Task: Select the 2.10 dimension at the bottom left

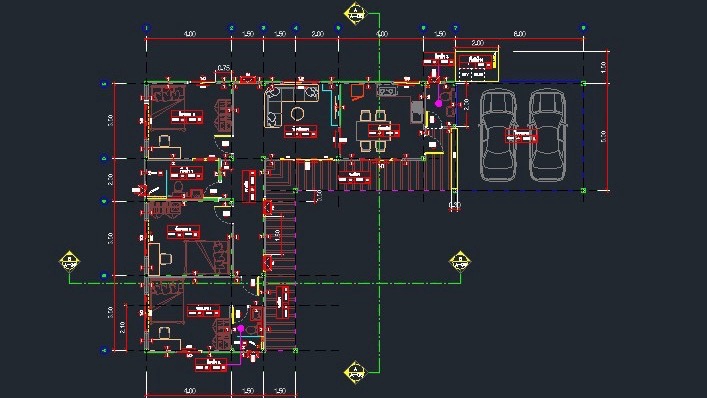Action: coord(123,328)
